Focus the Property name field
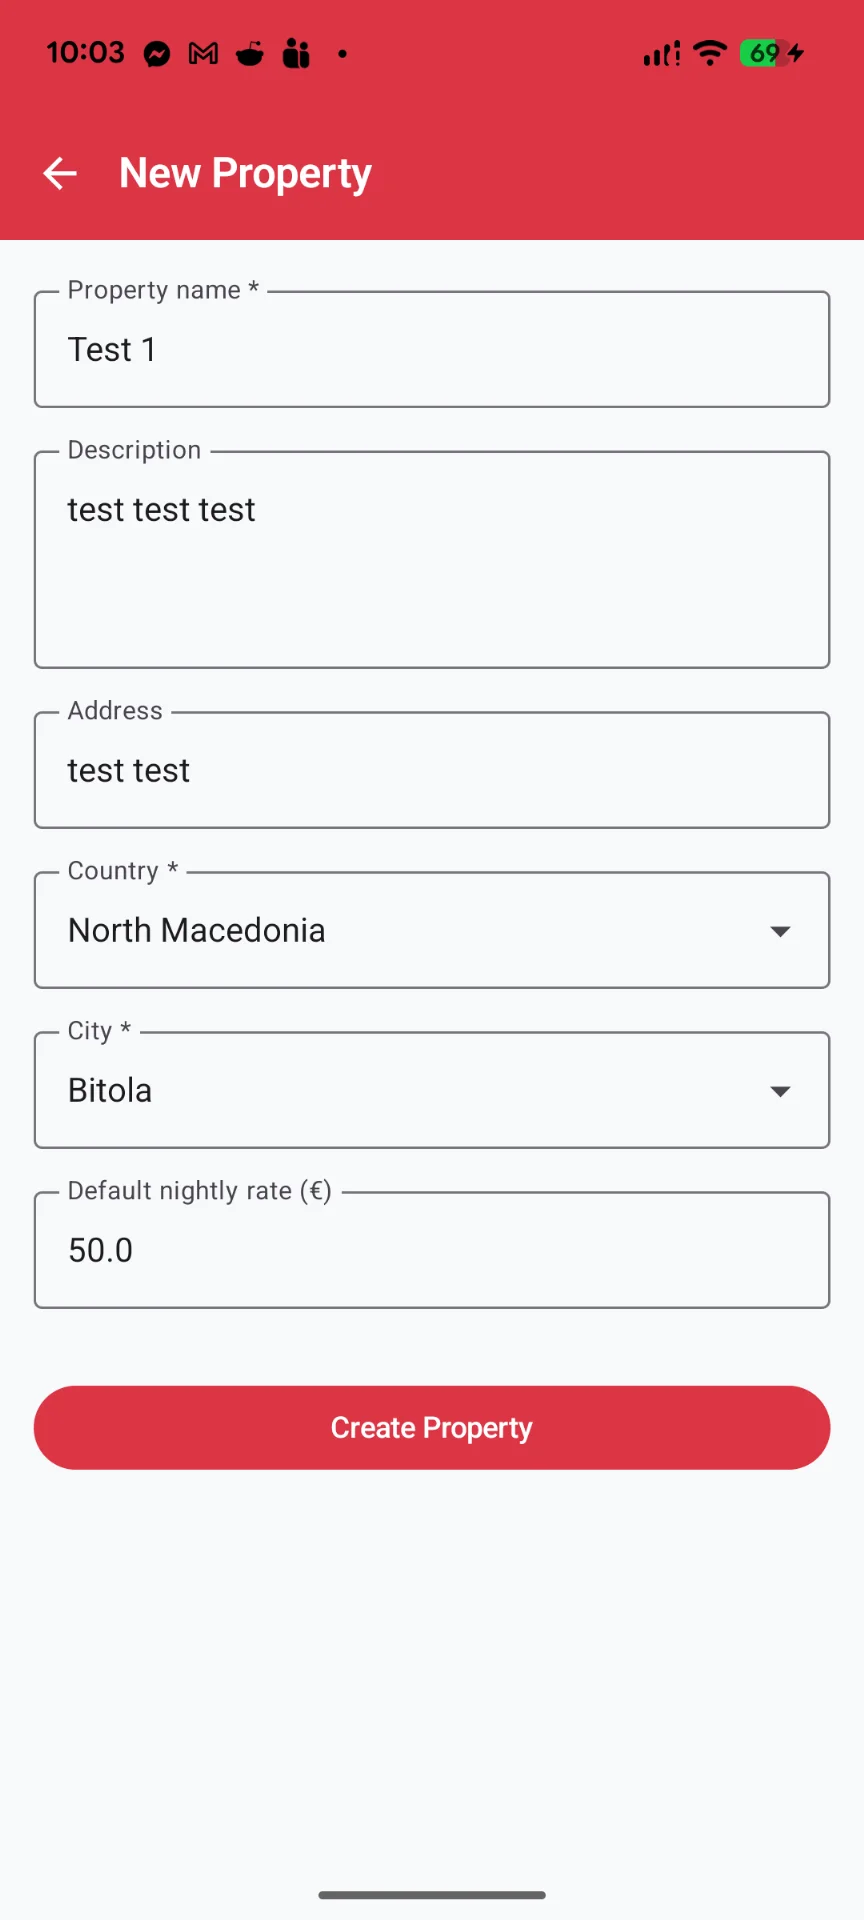 tap(432, 350)
